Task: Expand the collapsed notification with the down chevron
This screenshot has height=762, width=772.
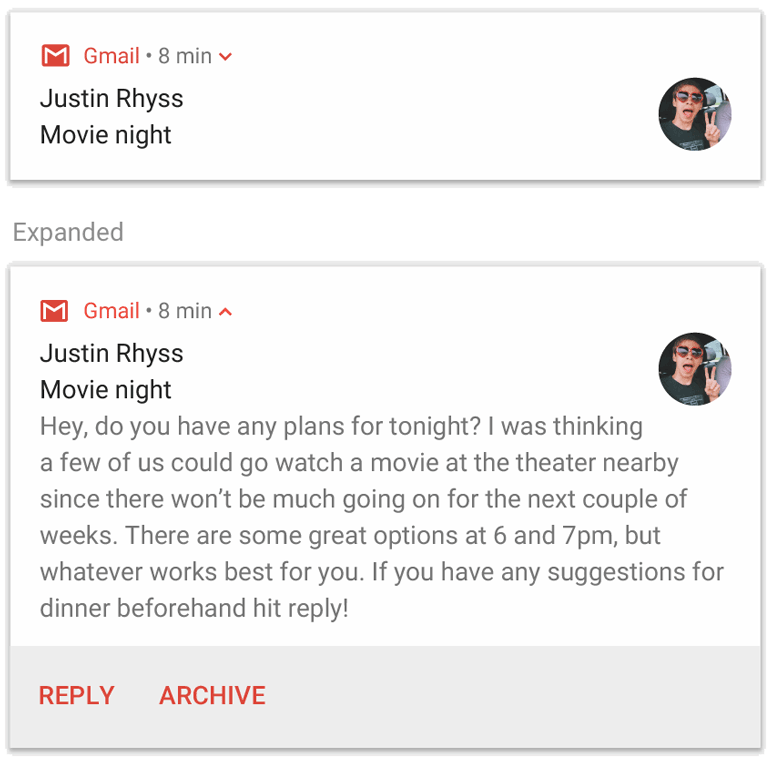Action: pos(226,57)
